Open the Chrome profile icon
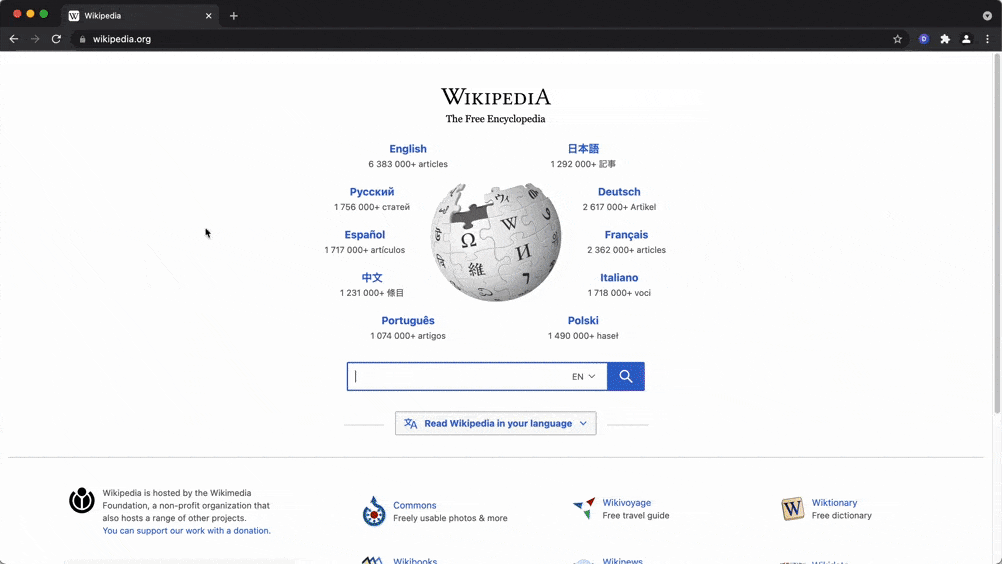Image resolution: width=1002 pixels, height=564 pixels. 966,39
